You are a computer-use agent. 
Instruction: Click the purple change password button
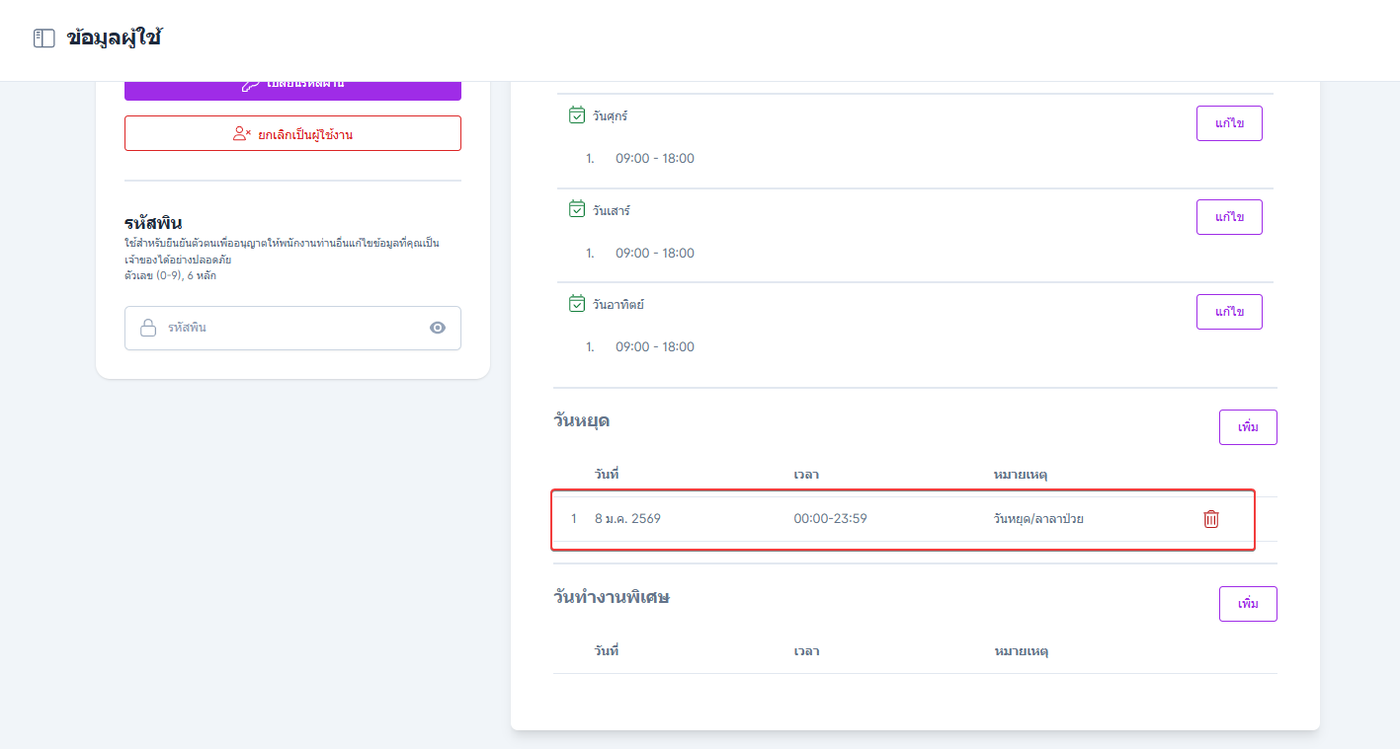click(292, 89)
